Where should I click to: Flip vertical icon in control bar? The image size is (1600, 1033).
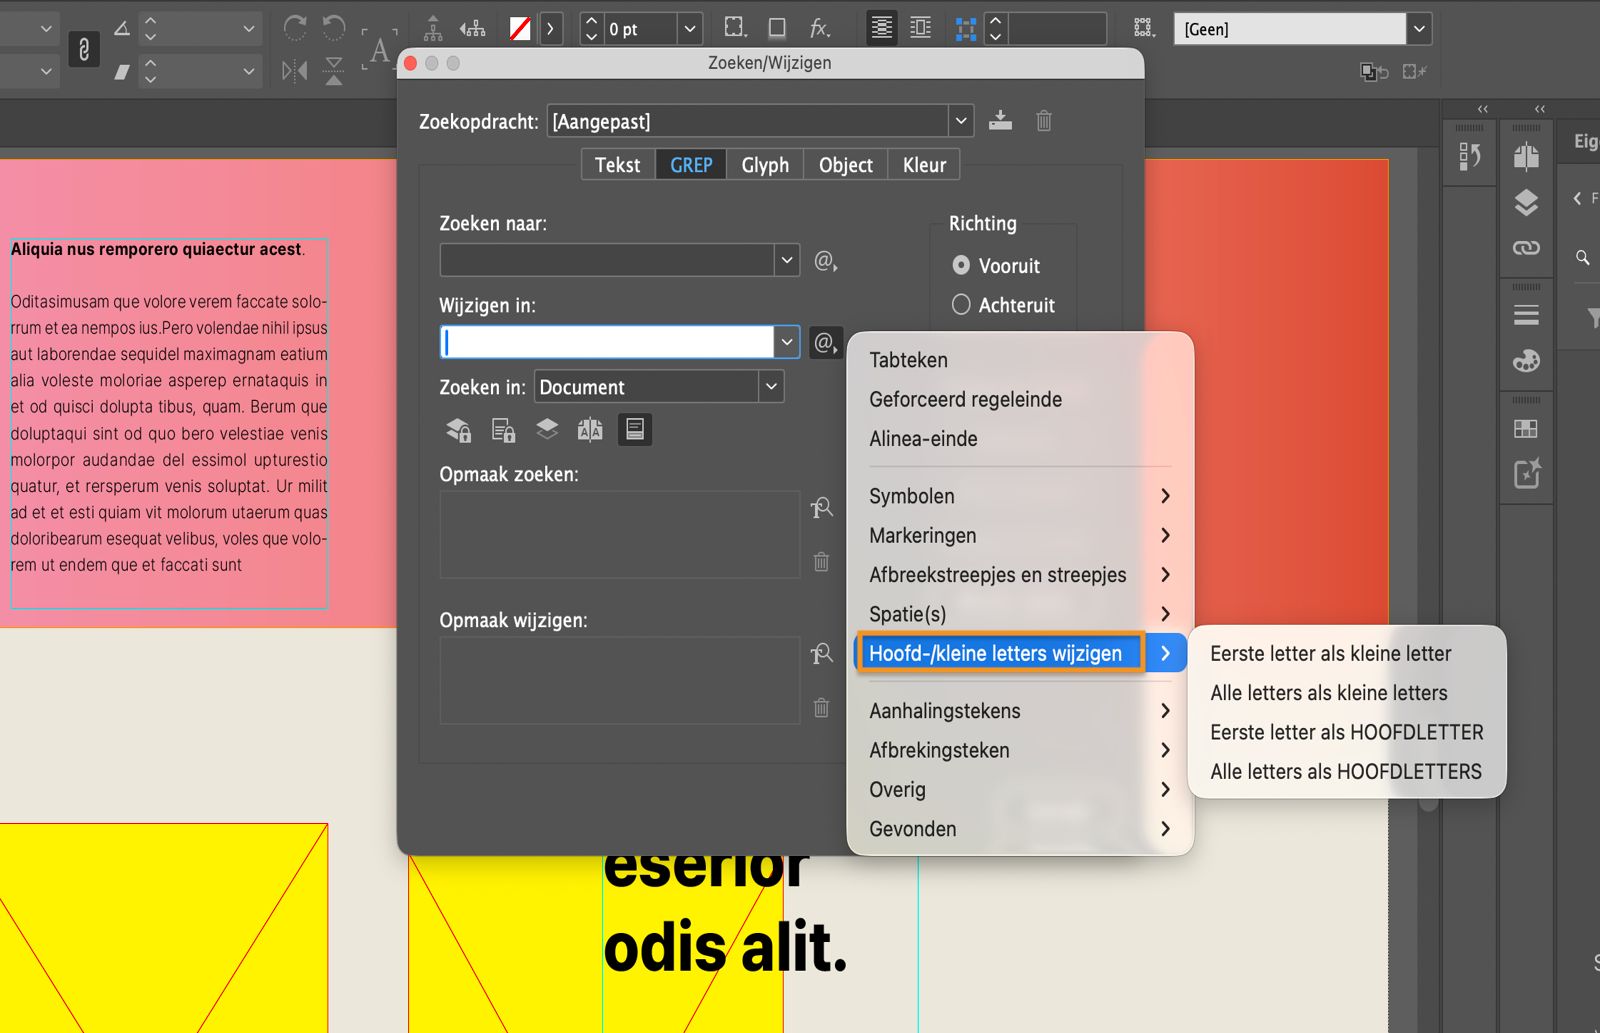tap(334, 70)
